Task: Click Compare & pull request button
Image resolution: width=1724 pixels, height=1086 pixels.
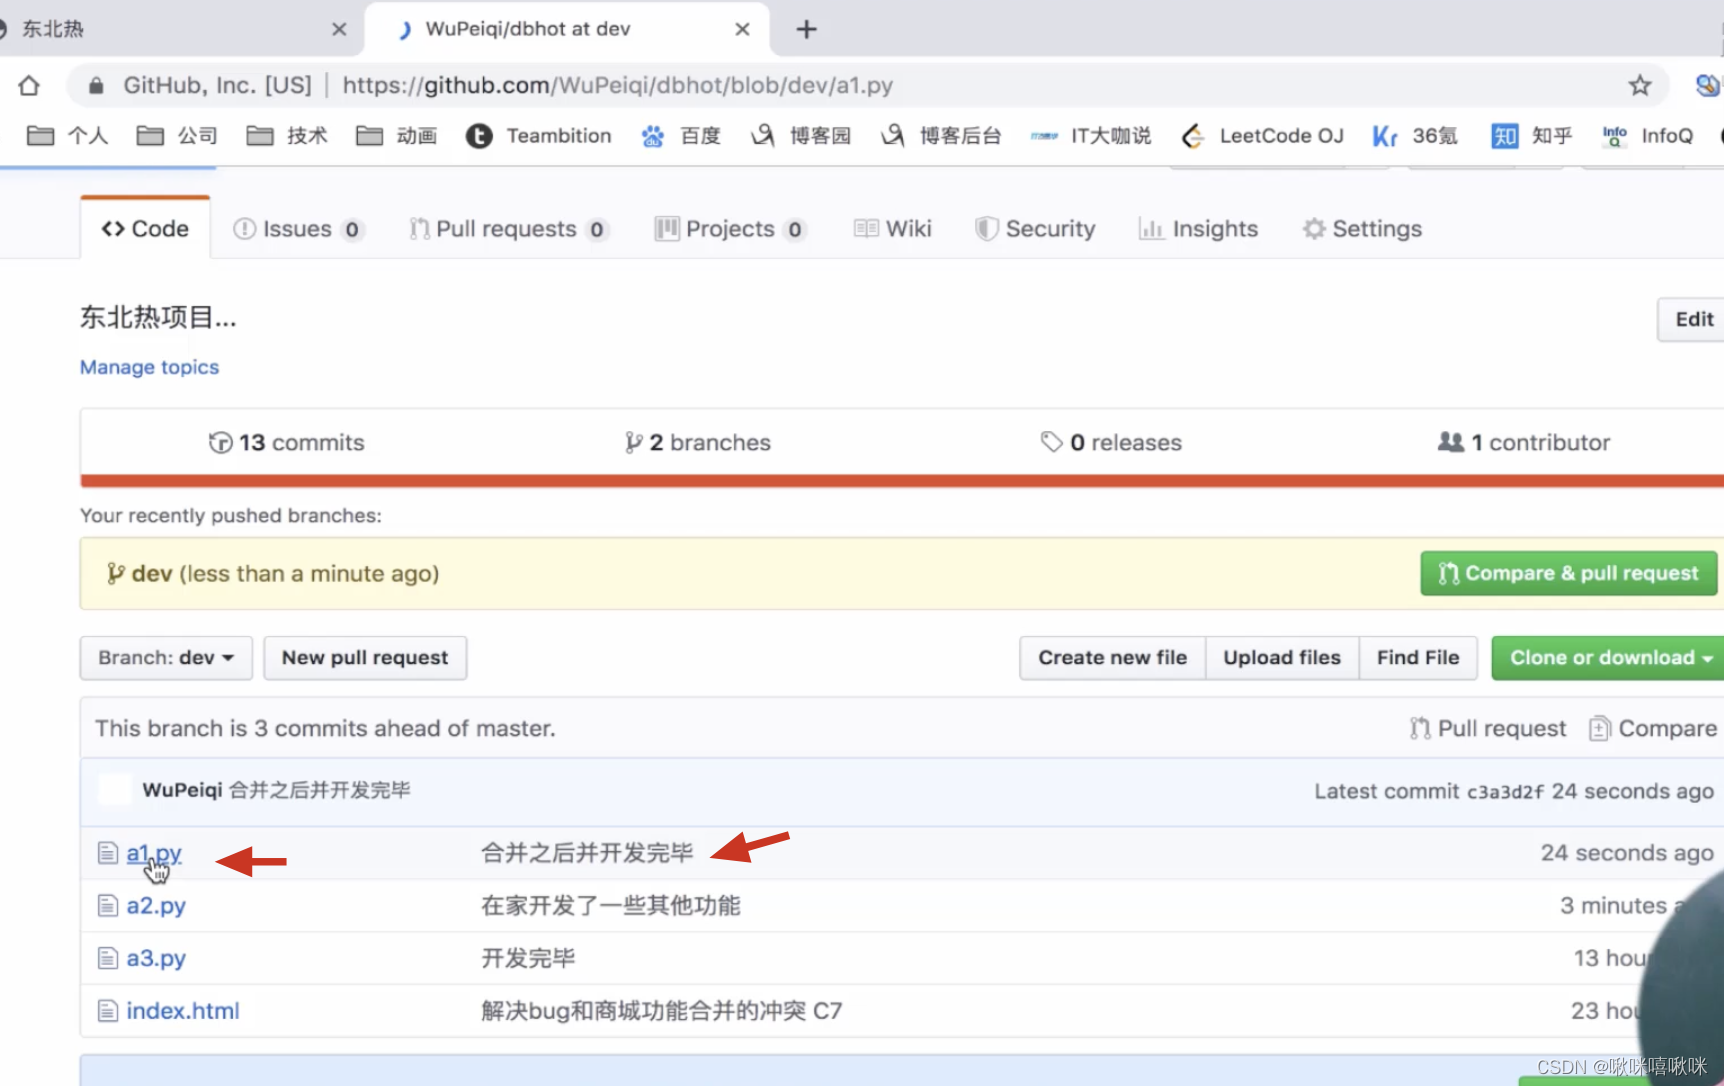Action: tap(1568, 573)
